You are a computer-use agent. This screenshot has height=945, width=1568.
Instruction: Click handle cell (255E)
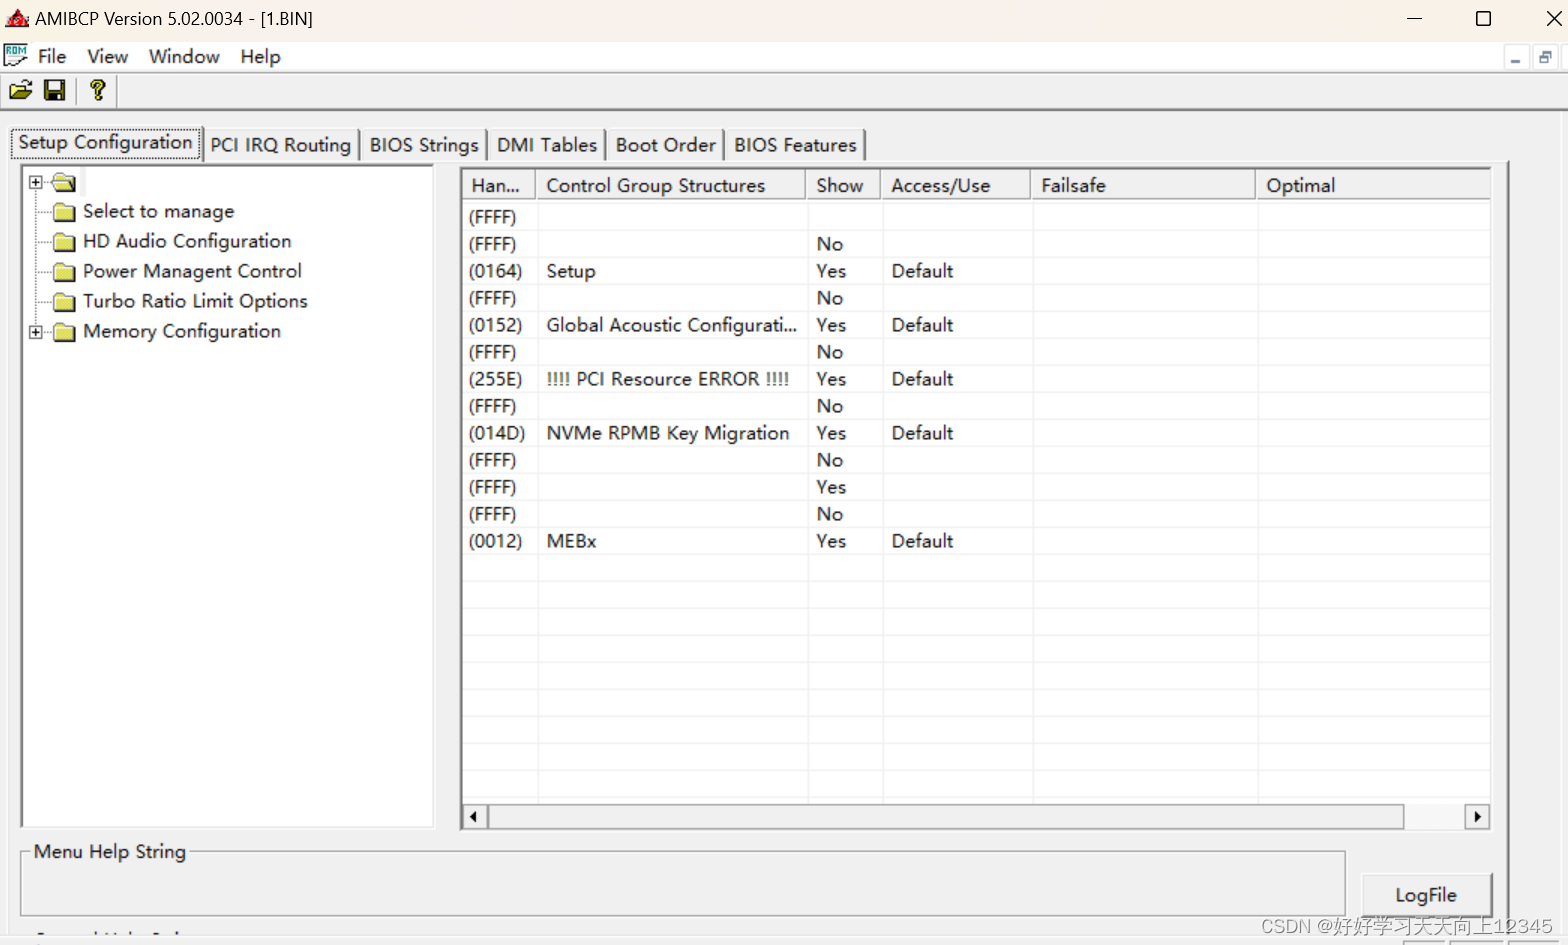click(x=496, y=379)
